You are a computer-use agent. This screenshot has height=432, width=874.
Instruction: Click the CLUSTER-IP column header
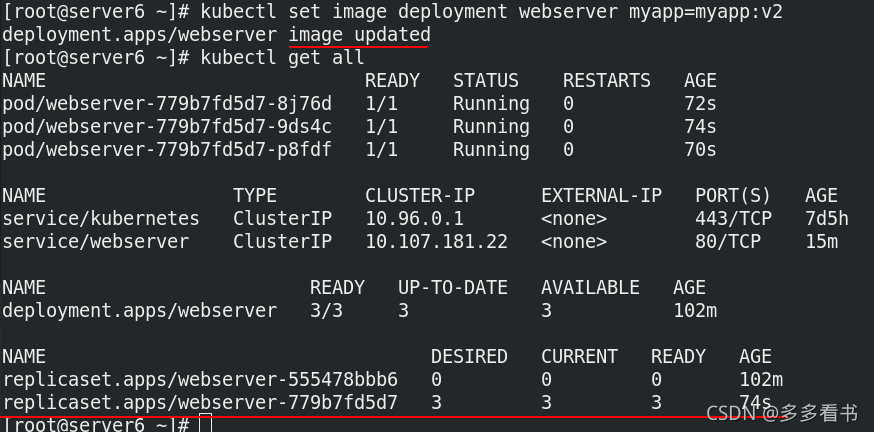pyautogui.click(x=420, y=196)
